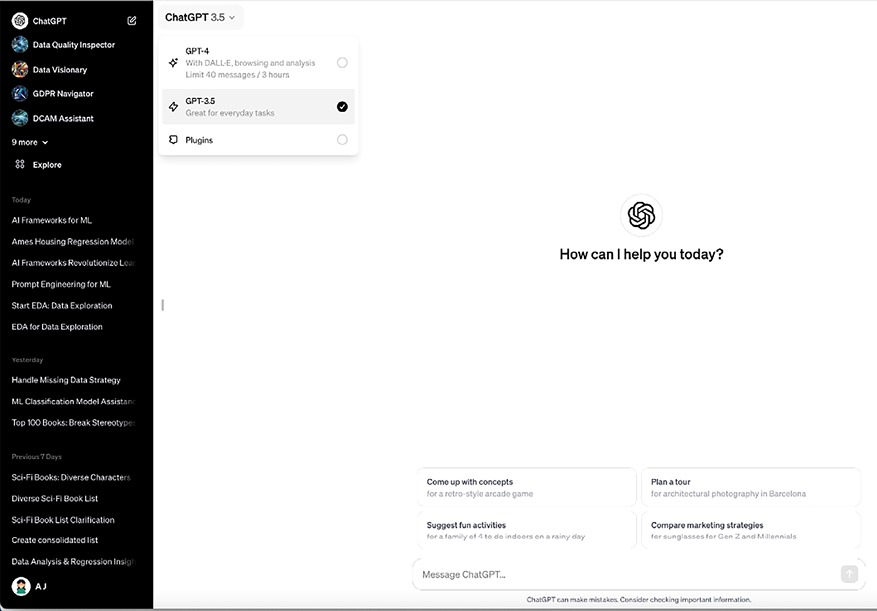Click the sidebar collapse handle
877x611 pixels.
(x=163, y=305)
